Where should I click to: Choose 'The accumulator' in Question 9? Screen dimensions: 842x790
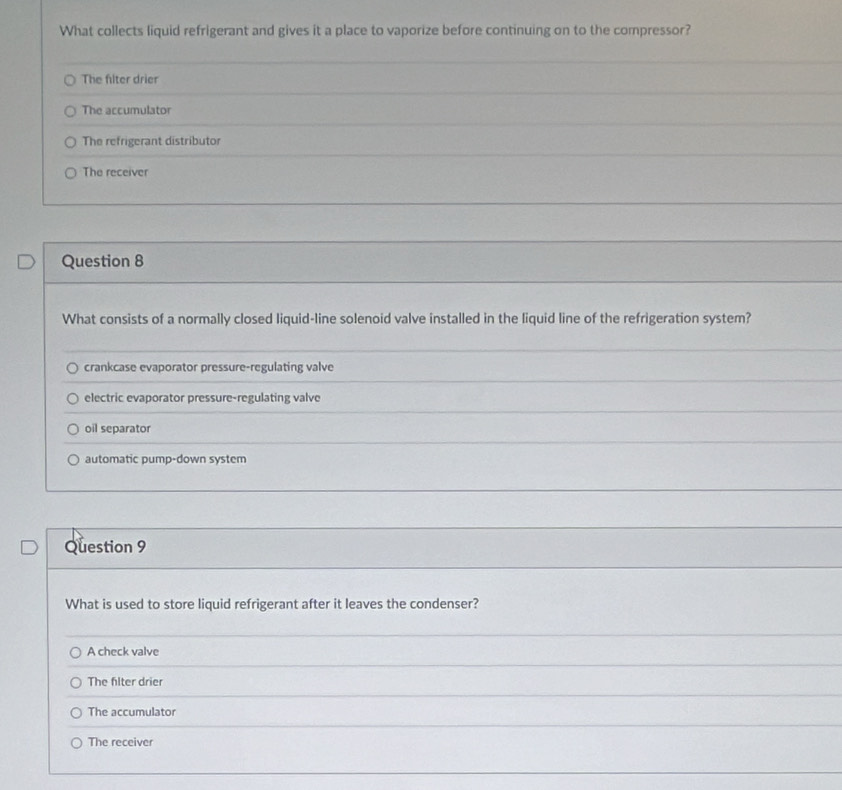tap(76, 713)
